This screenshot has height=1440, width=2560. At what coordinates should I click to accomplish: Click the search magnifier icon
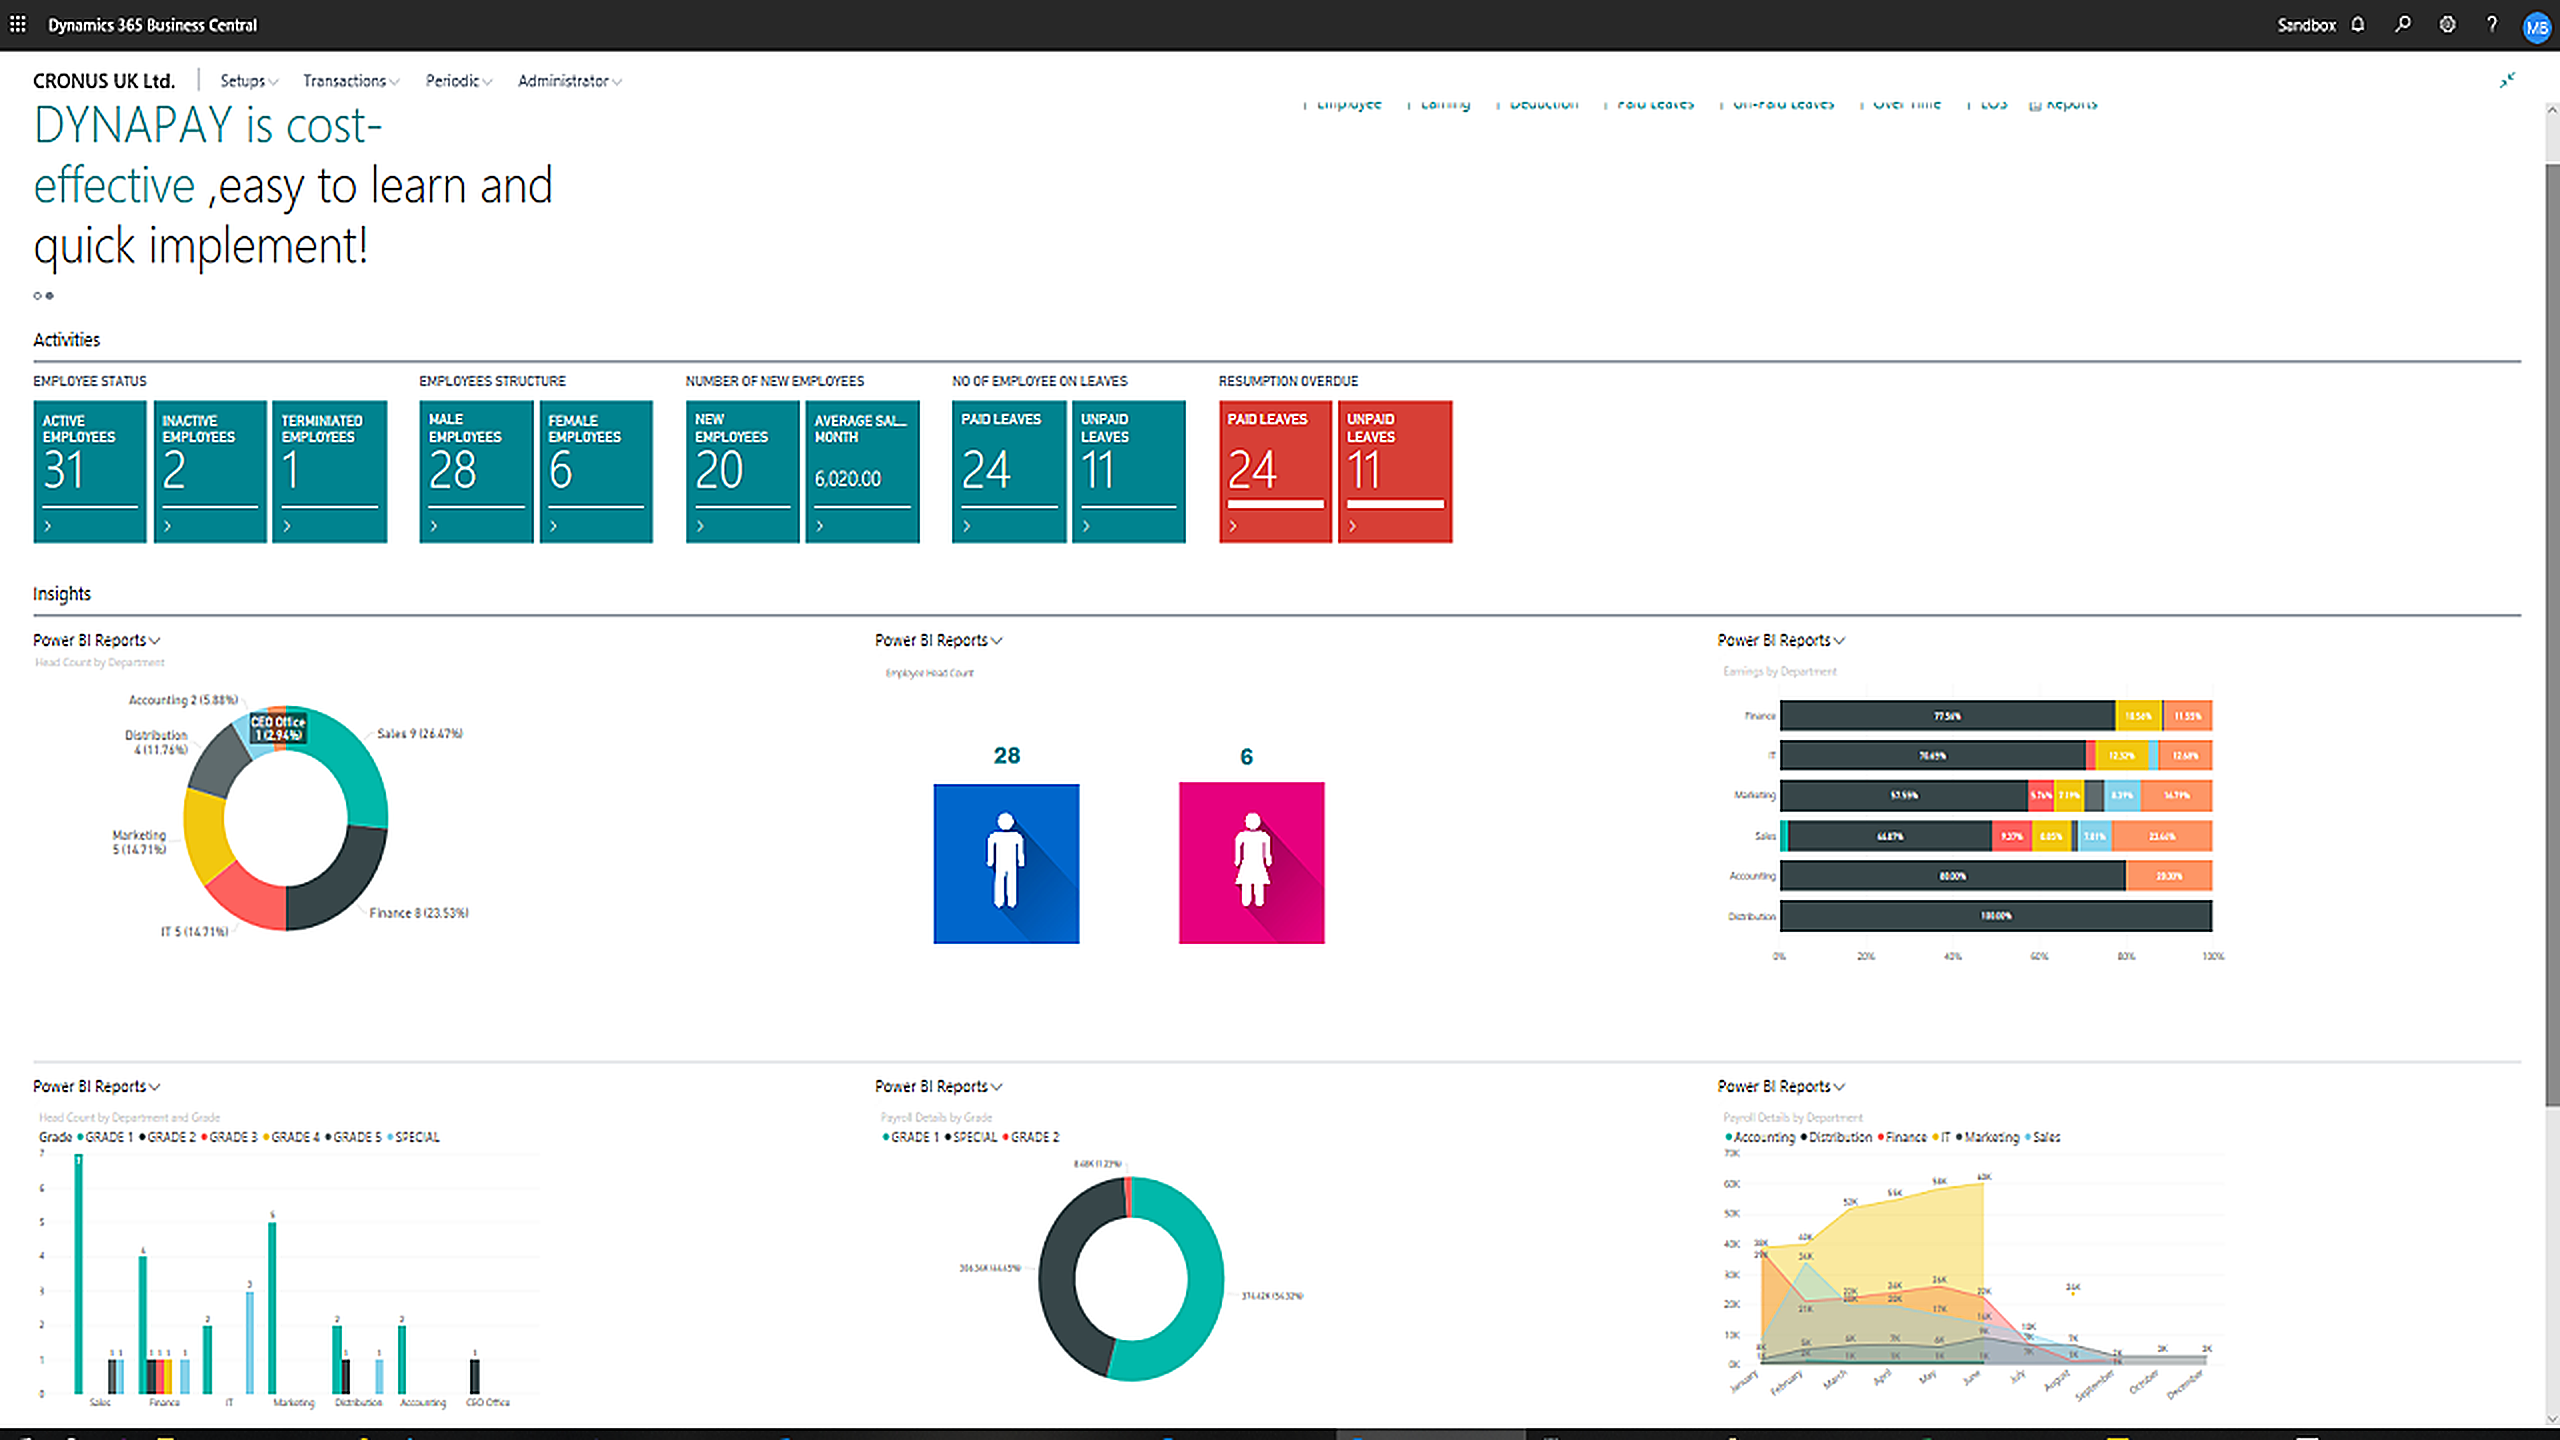pos(2402,25)
